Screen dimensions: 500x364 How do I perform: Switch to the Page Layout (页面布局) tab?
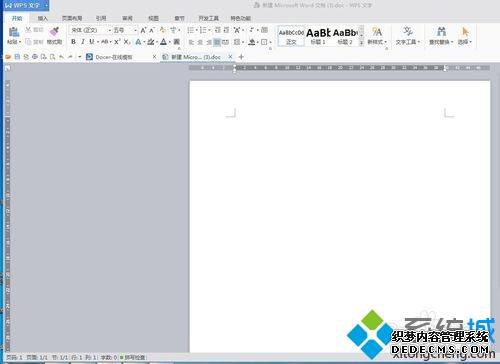point(72,18)
